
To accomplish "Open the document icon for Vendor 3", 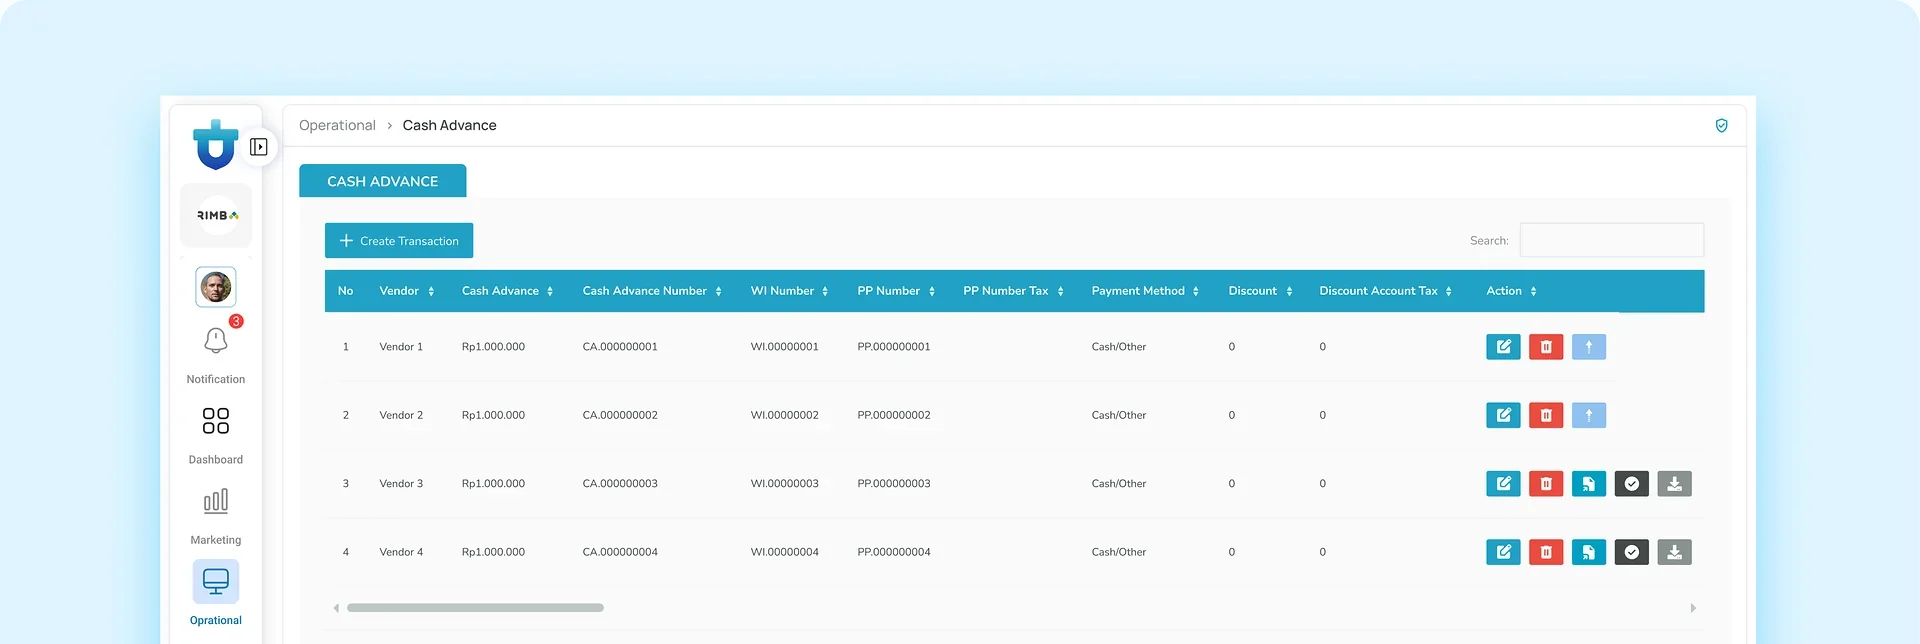I will [1589, 484].
